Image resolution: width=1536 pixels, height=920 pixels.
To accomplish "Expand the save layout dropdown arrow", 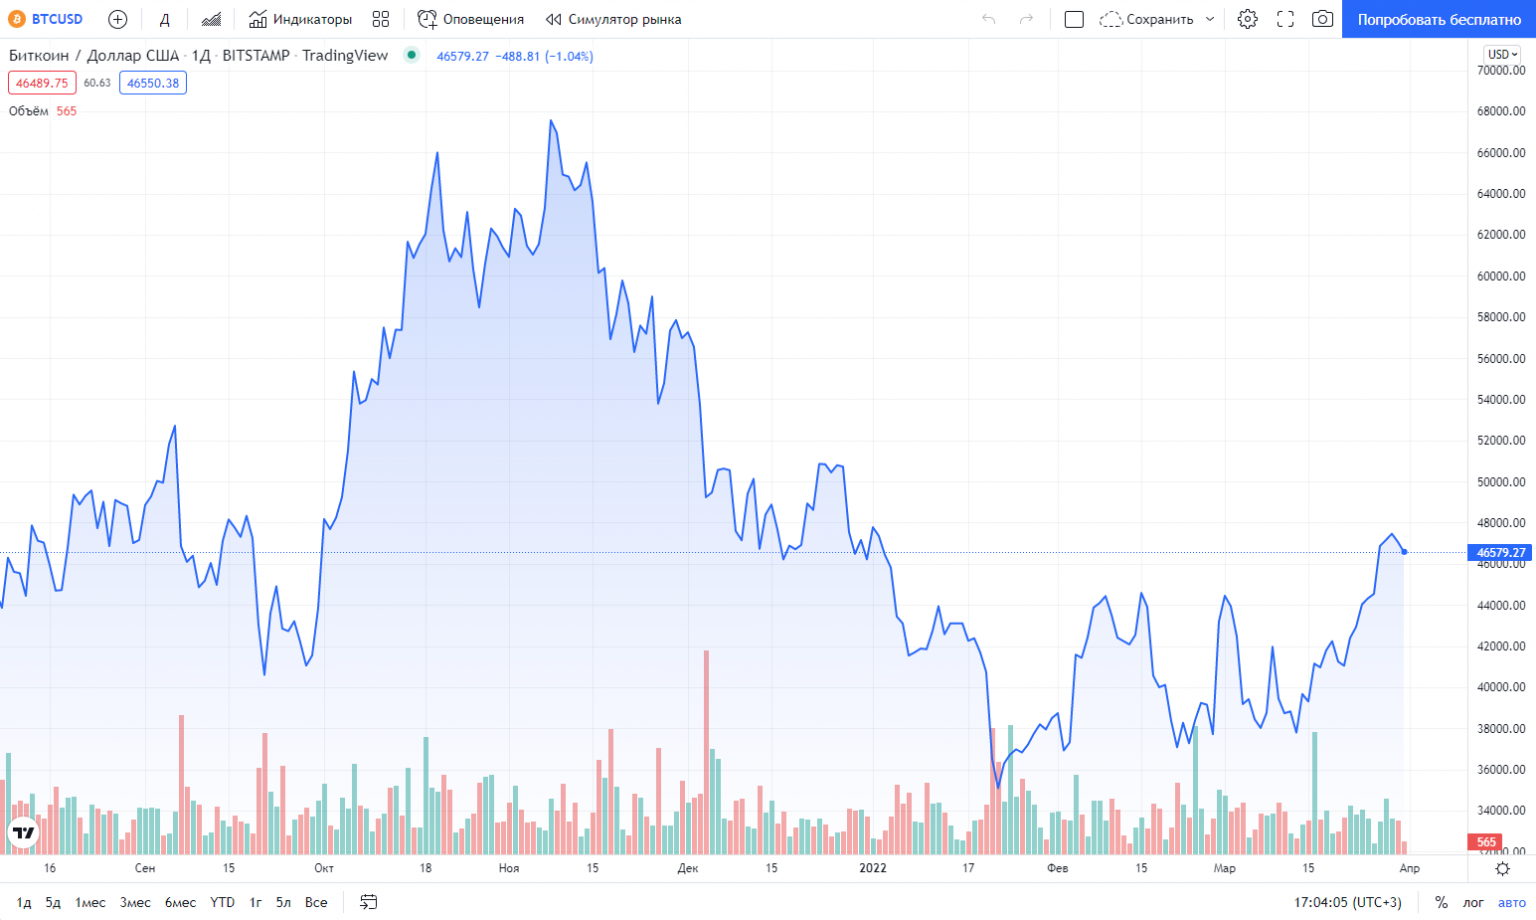I will (1210, 19).
